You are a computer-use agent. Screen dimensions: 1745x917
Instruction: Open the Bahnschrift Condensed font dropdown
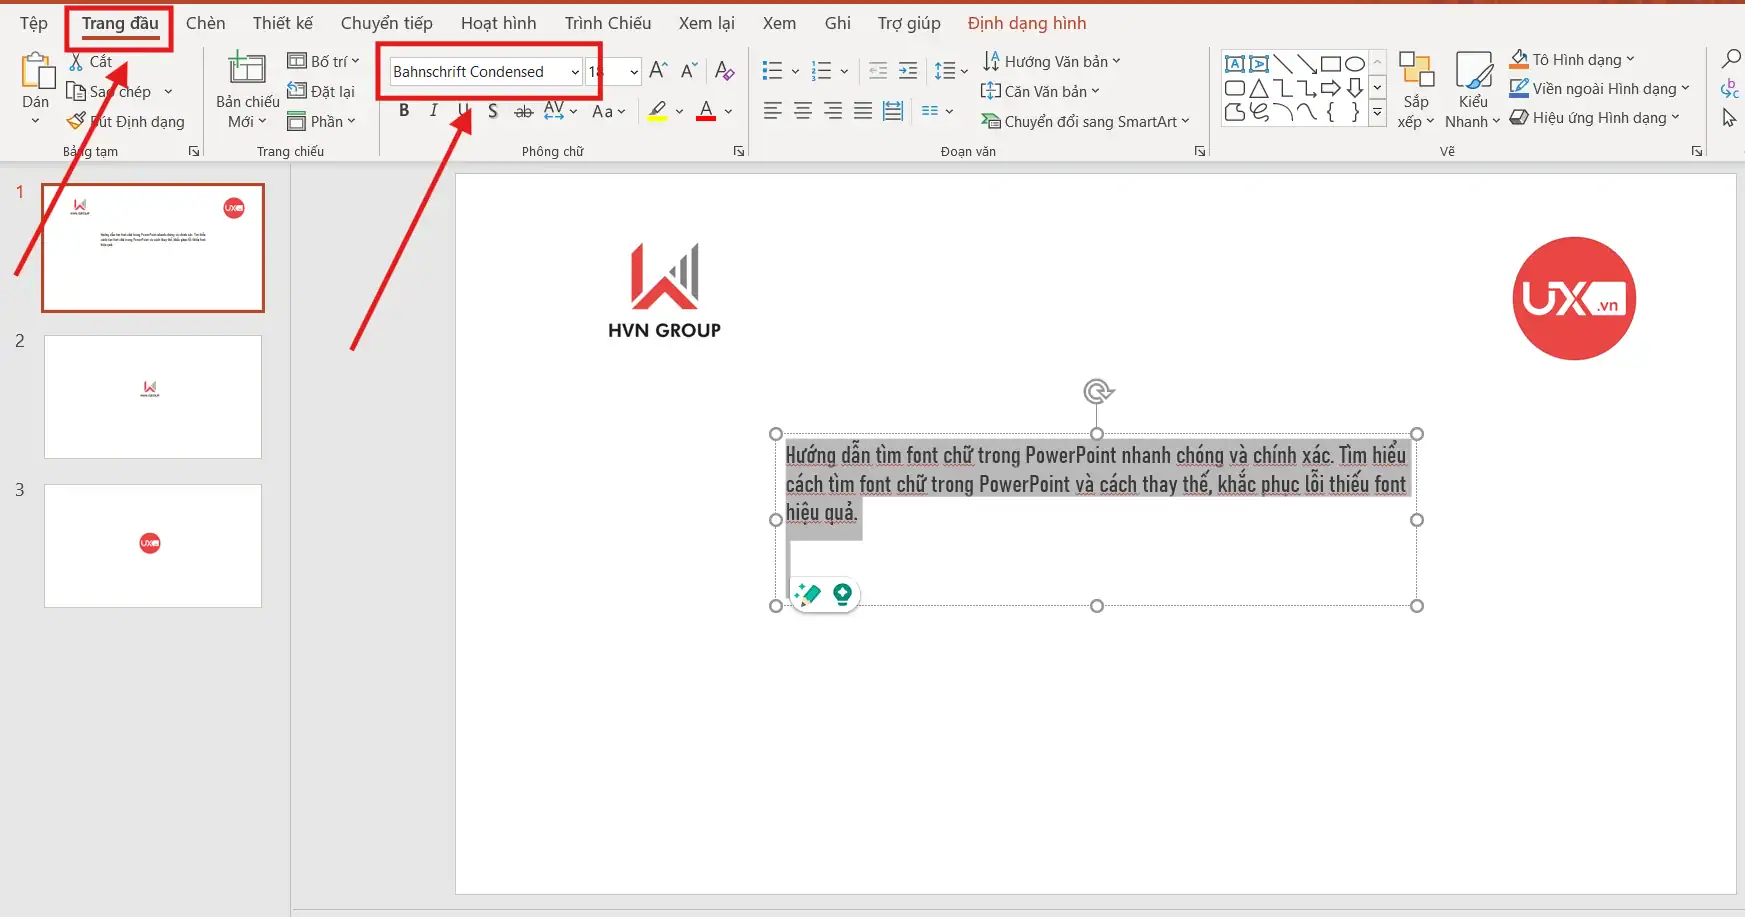[575, 71]
